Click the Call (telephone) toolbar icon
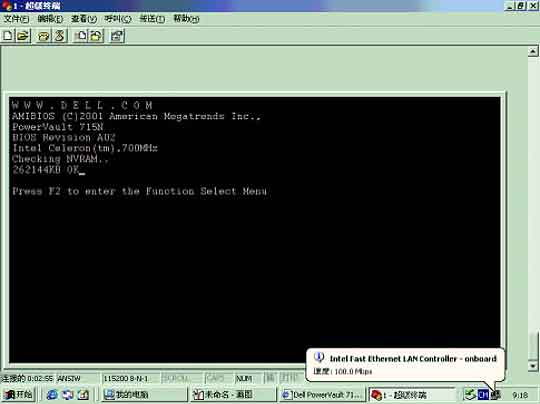Image resolution: width=540 pixels, height=404 pixels. pos(44,36)
